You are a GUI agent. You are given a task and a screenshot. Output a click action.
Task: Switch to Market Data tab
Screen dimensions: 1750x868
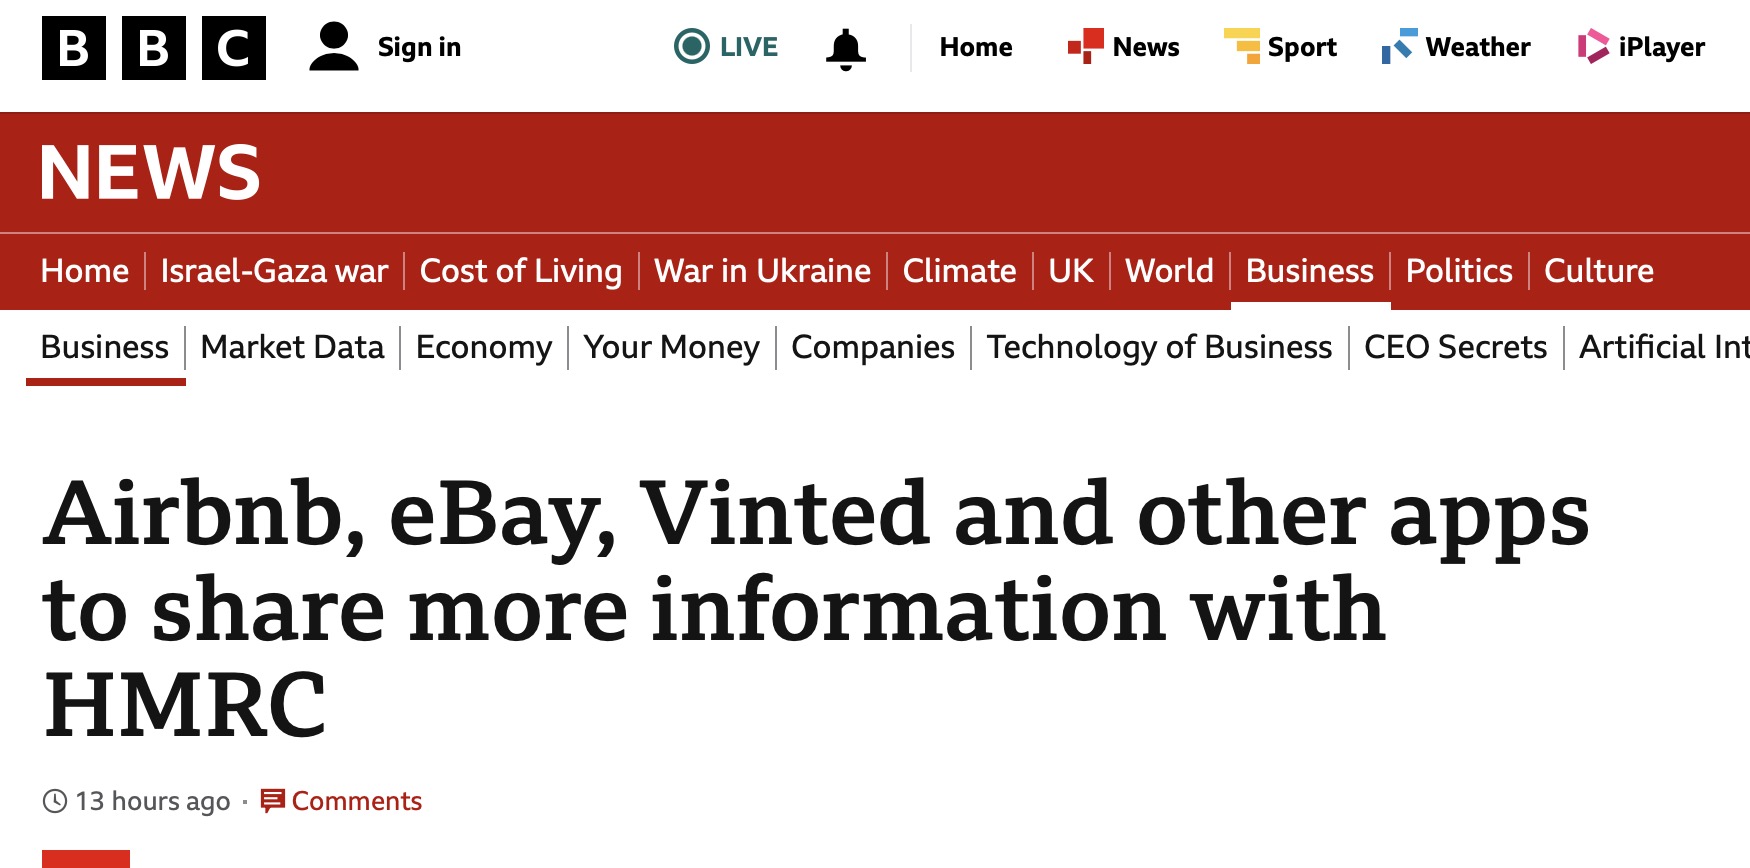pyautogui.click(x=292, y=347)
